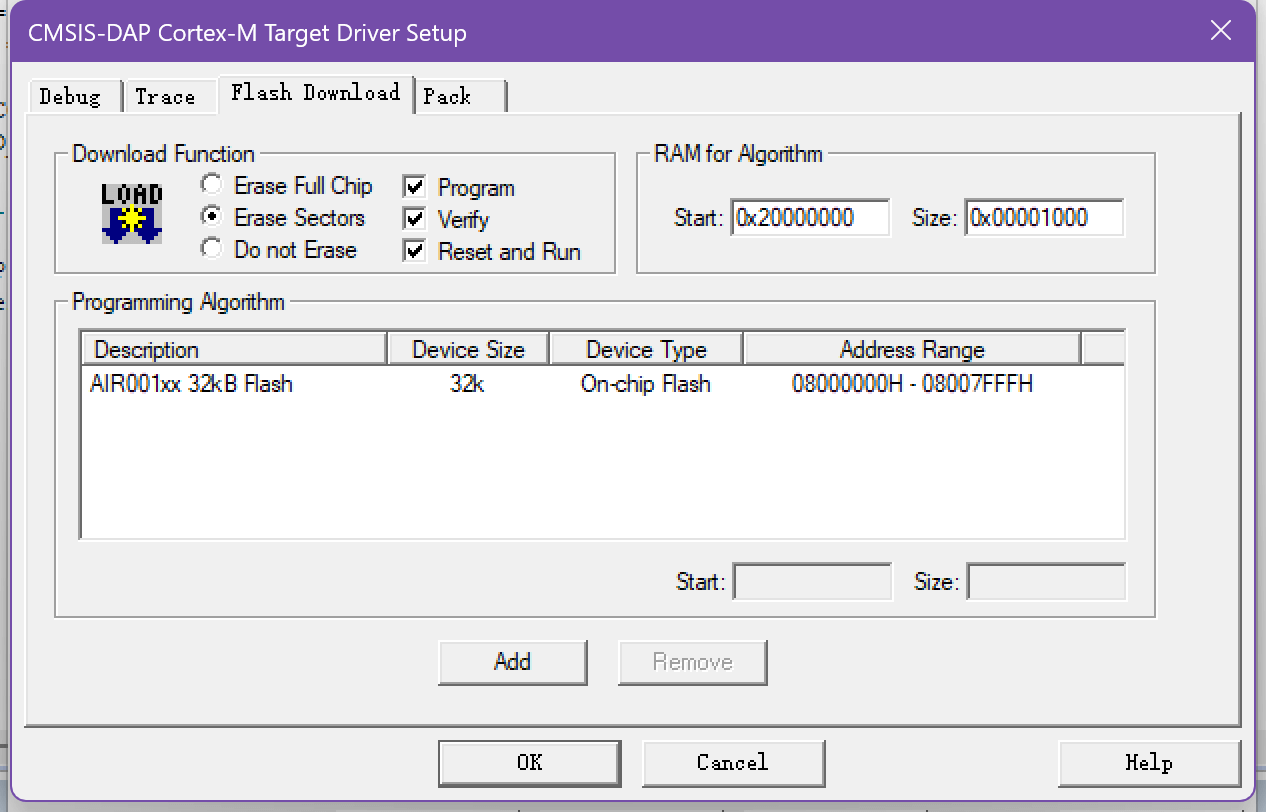
Task: Click the RAM for Algorithm Start field
Action: coord(810,218)
